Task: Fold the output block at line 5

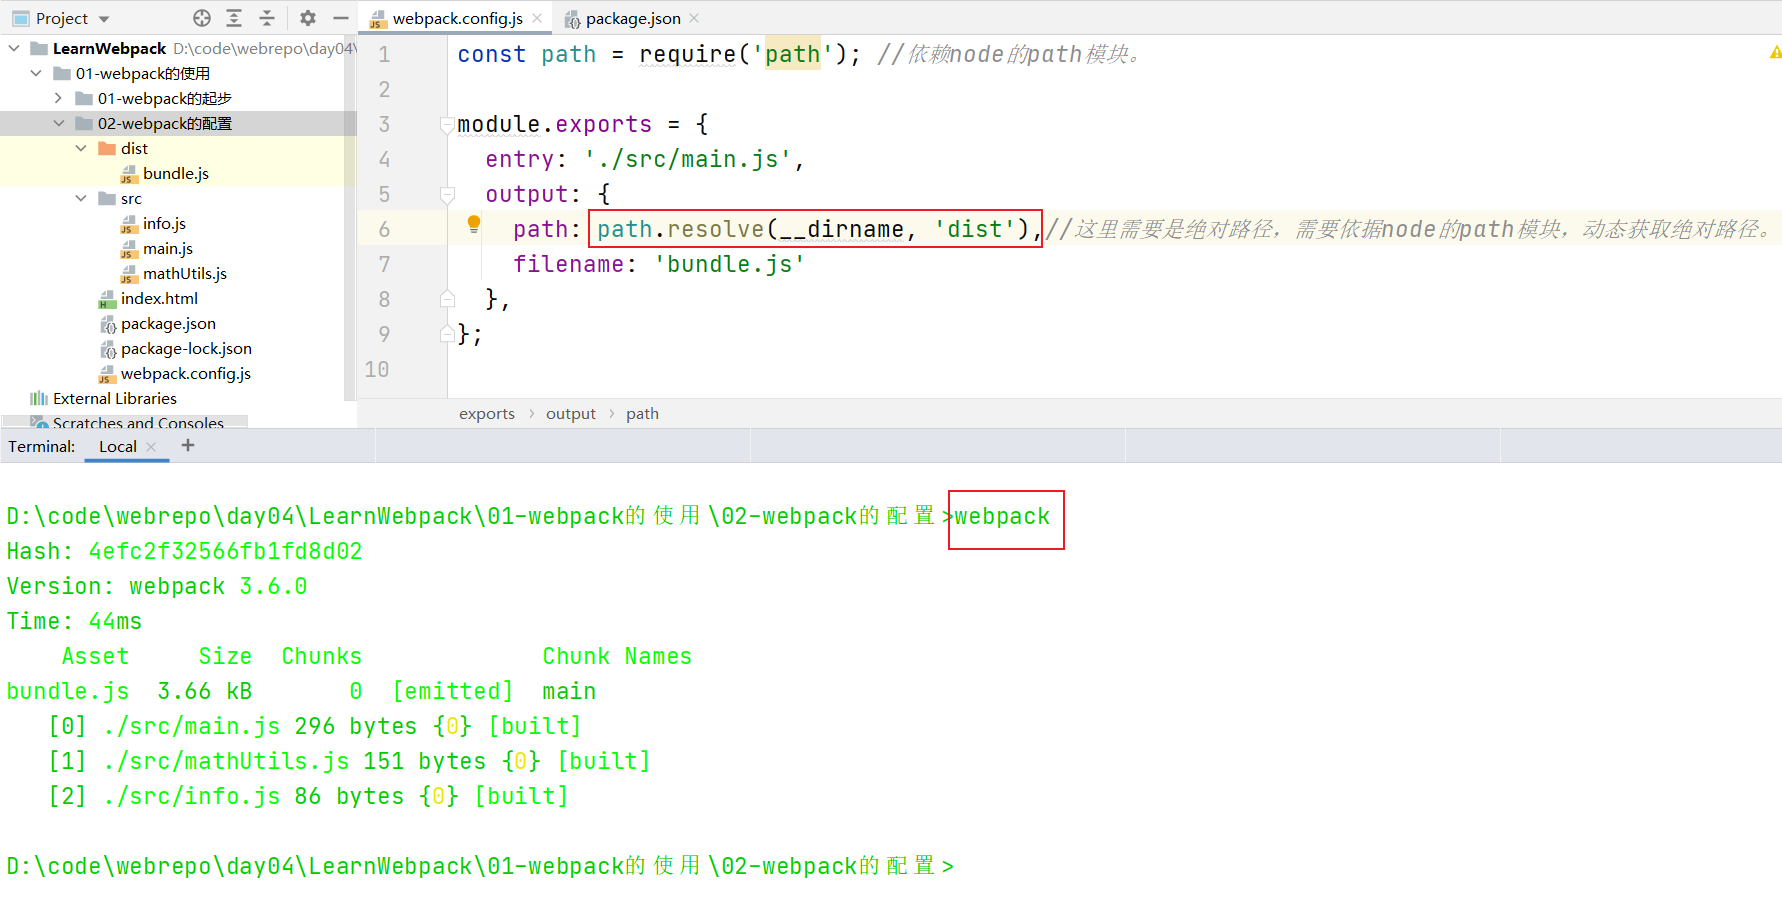Action: (447, 195)
